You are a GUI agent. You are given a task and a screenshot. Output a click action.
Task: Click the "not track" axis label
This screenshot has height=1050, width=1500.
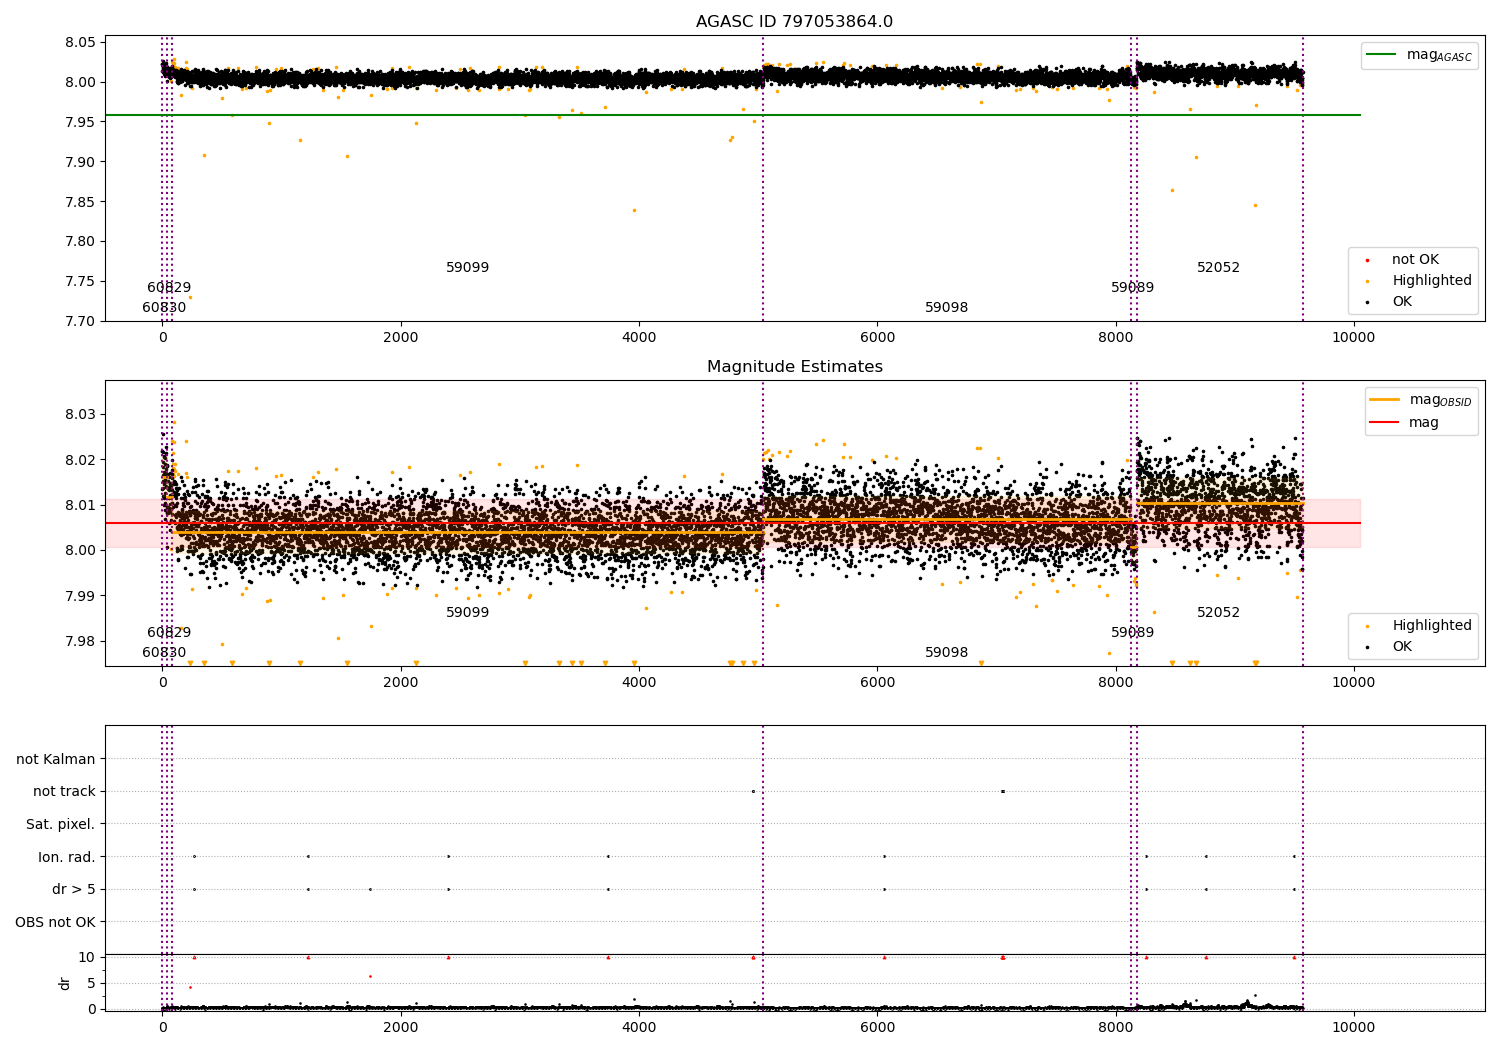click(x=64, y=792)
